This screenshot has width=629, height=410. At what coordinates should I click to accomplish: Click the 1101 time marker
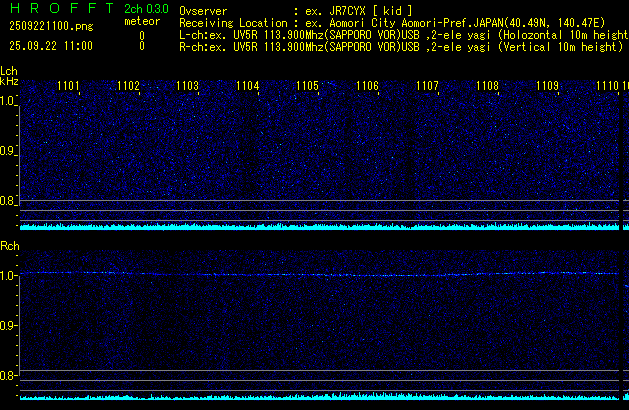pyautogui.click(x=69, y=87)
